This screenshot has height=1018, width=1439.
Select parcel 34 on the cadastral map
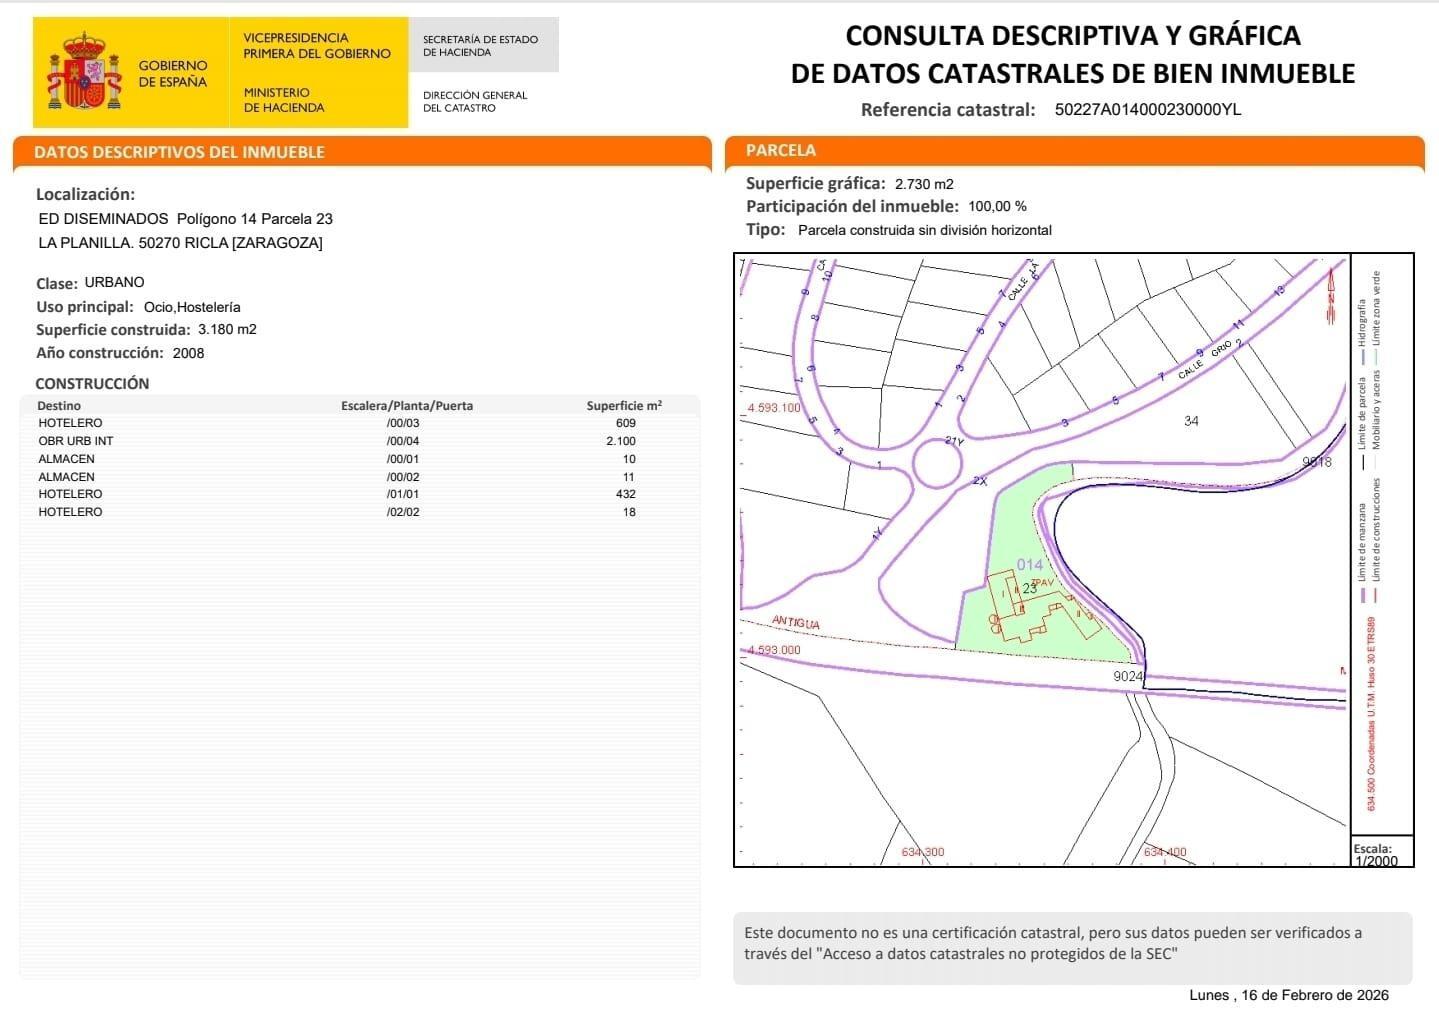coord(1188,423)
